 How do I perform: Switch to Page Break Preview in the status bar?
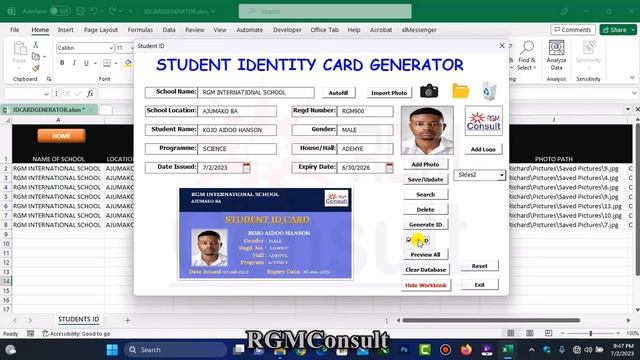549,333
